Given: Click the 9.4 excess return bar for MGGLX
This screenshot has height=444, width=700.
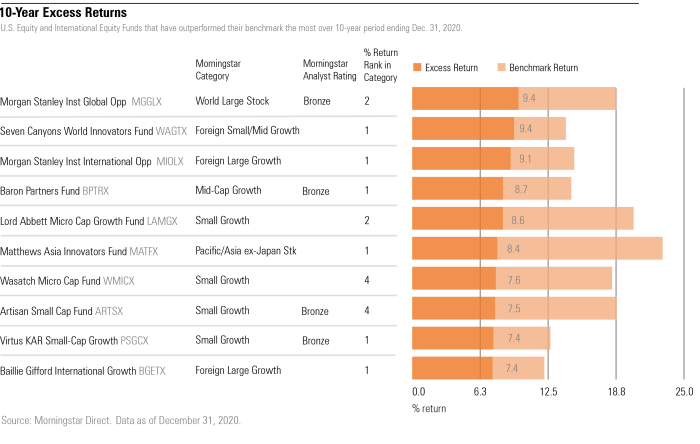Looking at the screenshot, I should [465, 98].
